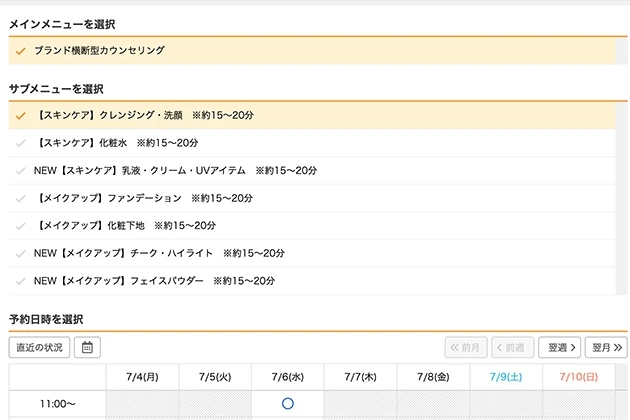Click the 直近の状況 button
The height and width of the screenshot is (420, 630).
coord(39,347)
